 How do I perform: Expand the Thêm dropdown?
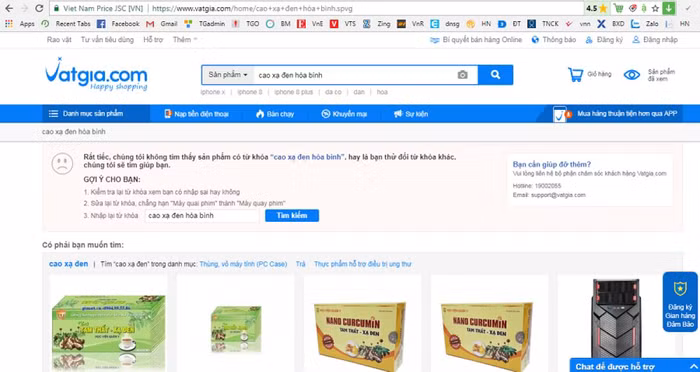point(185,40)
